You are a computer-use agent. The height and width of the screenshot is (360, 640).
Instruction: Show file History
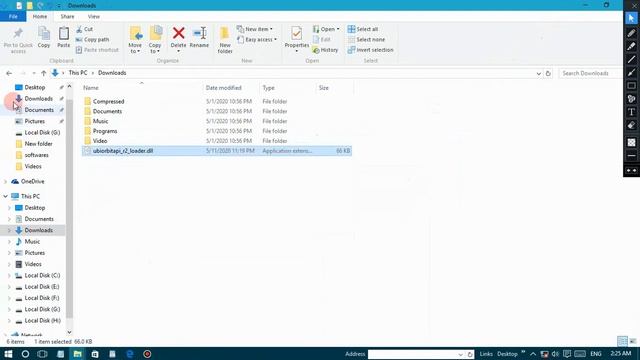pyautogui.click(x=325, y=50)
